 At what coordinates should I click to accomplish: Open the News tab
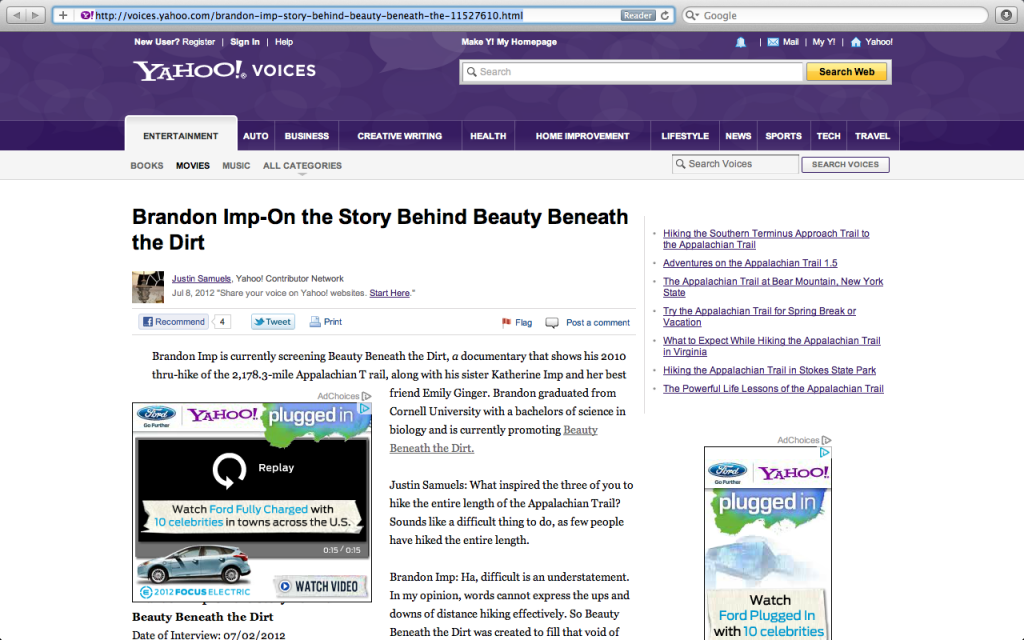738,136
